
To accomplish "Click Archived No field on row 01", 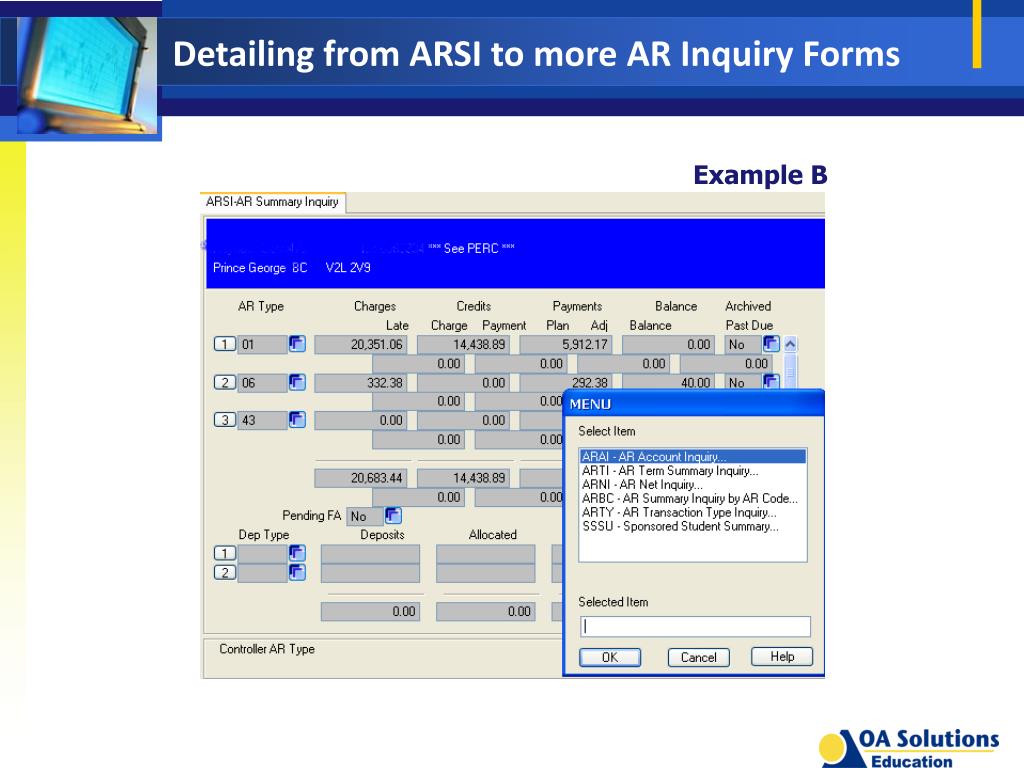I will [743, 344].
